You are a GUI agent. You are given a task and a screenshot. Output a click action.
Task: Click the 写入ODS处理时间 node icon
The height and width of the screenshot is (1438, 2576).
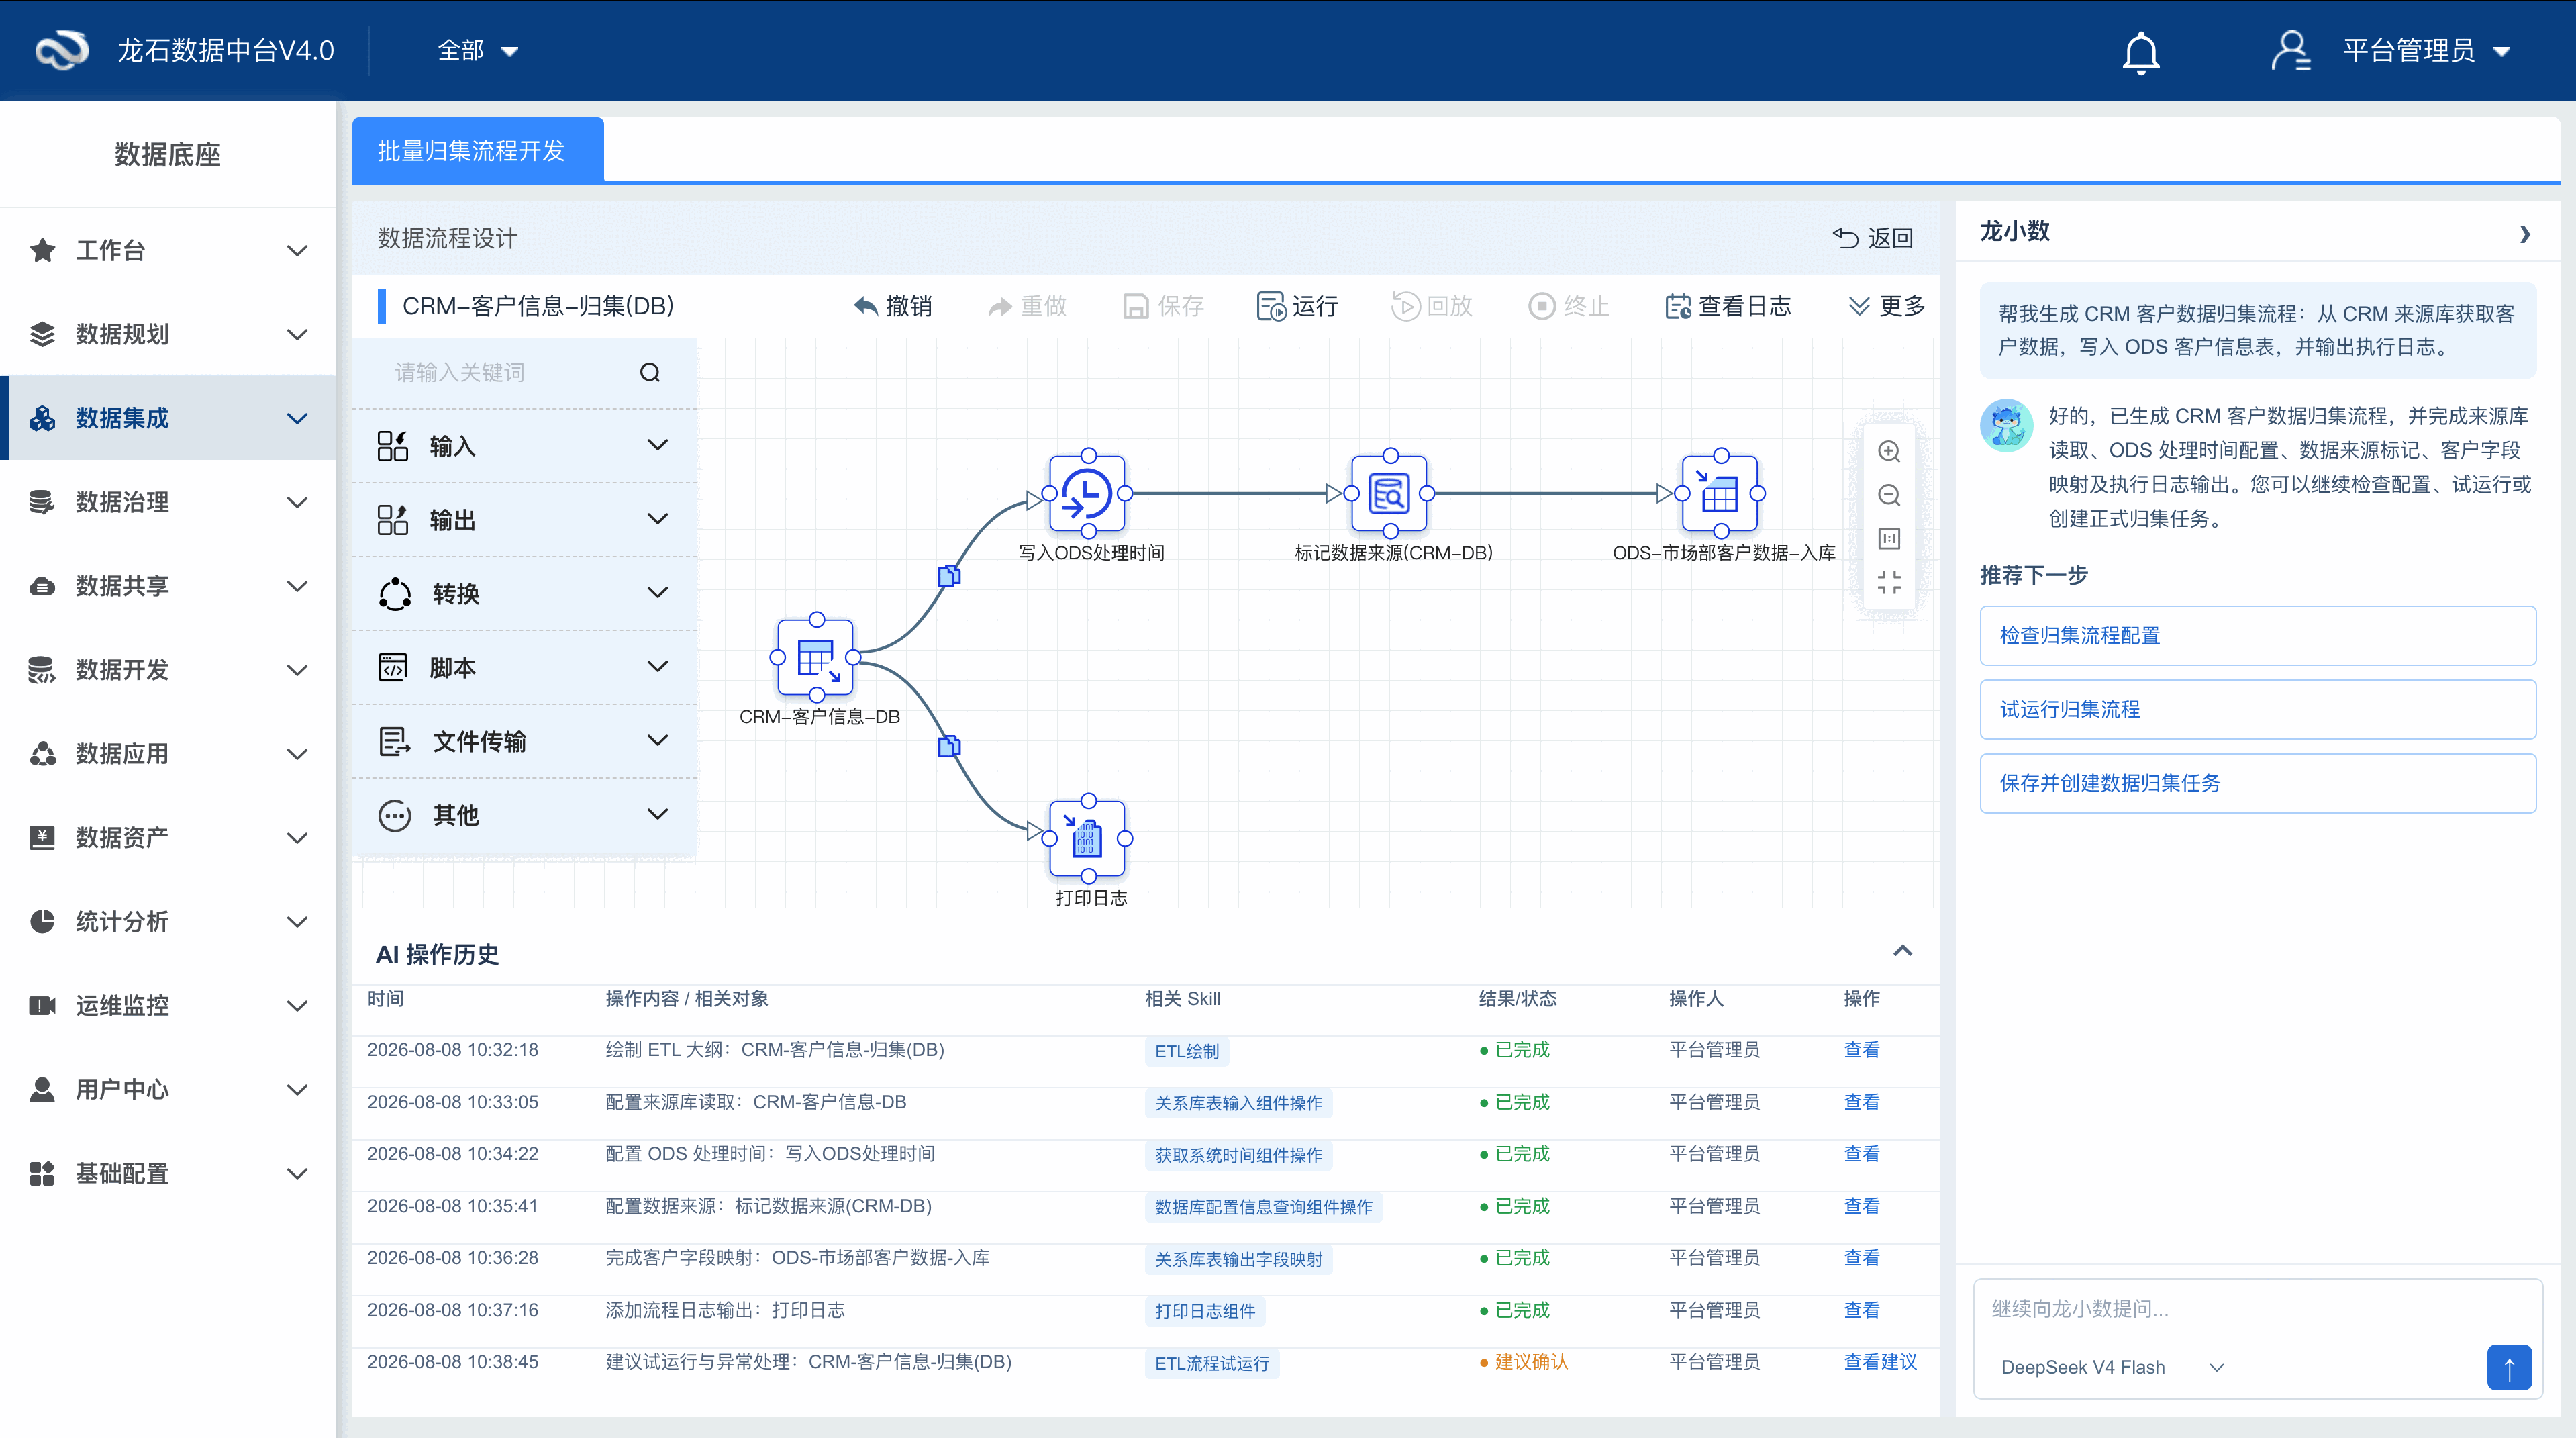(x=1087, y=493)
